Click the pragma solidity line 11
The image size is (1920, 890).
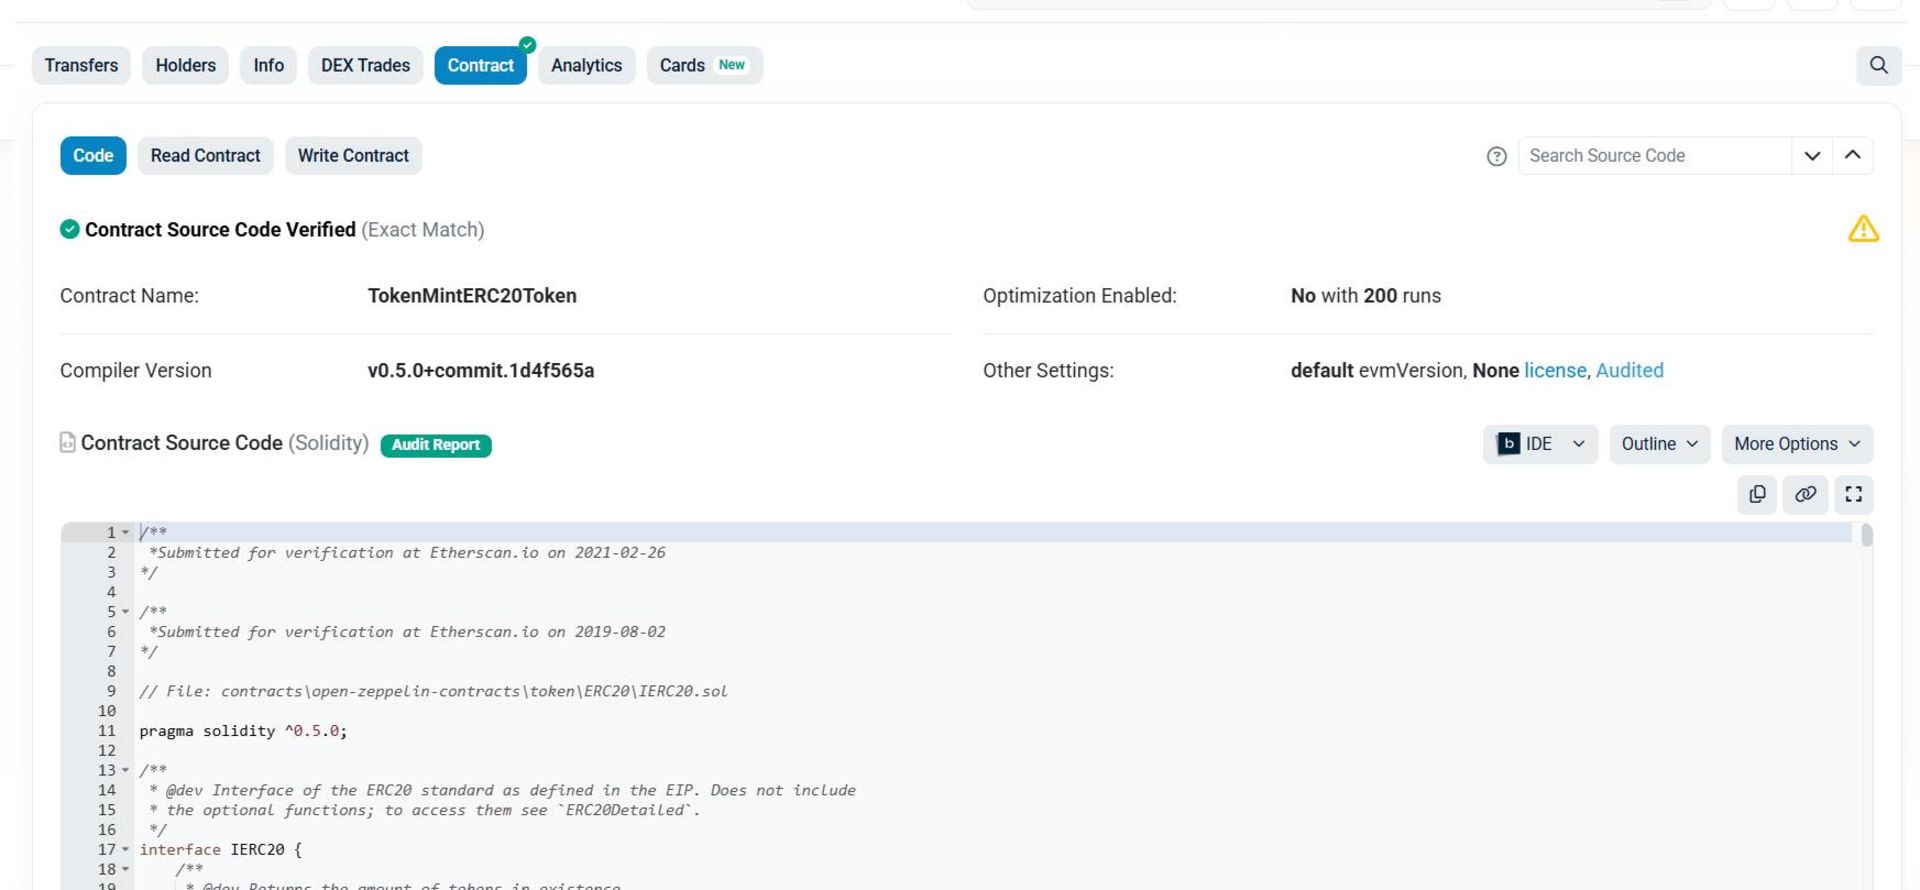243,731
